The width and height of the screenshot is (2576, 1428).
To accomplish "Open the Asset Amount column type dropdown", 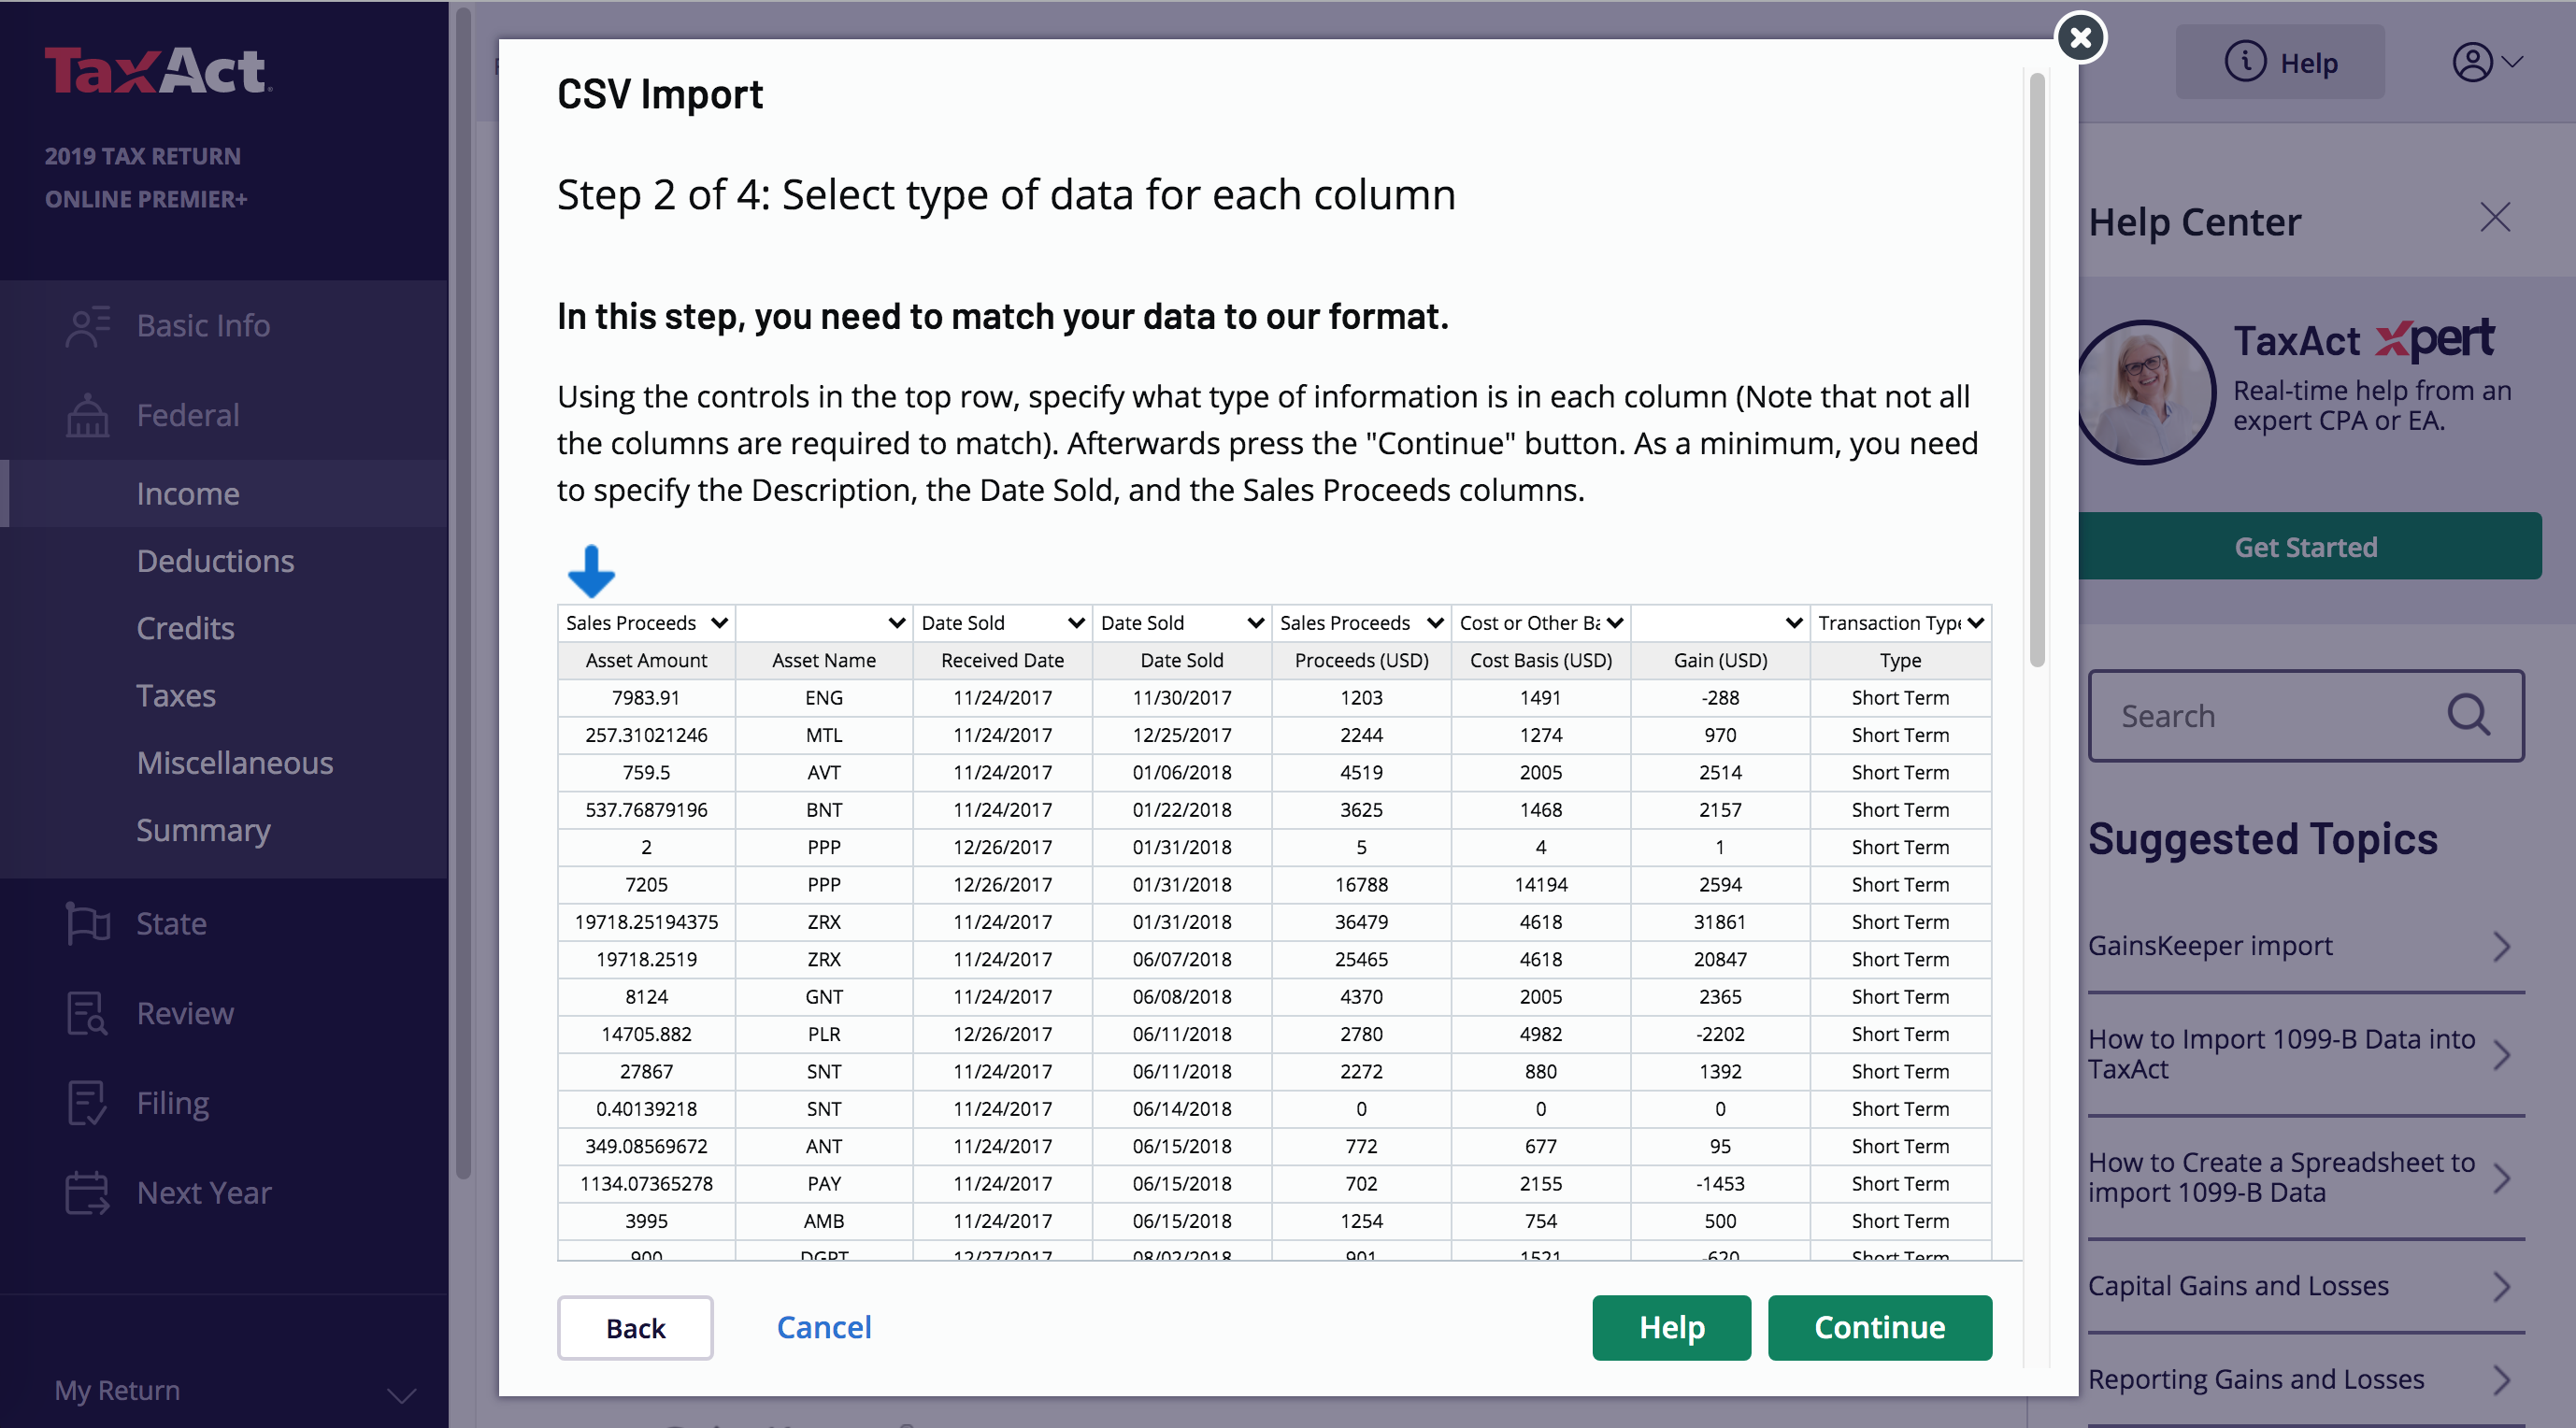I will click(x=646, y=623).
